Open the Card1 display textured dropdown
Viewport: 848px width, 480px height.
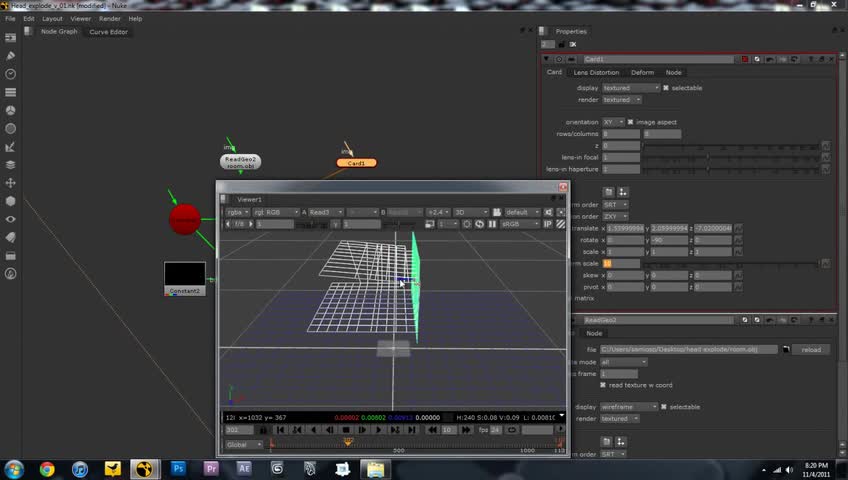pos(631,88)
